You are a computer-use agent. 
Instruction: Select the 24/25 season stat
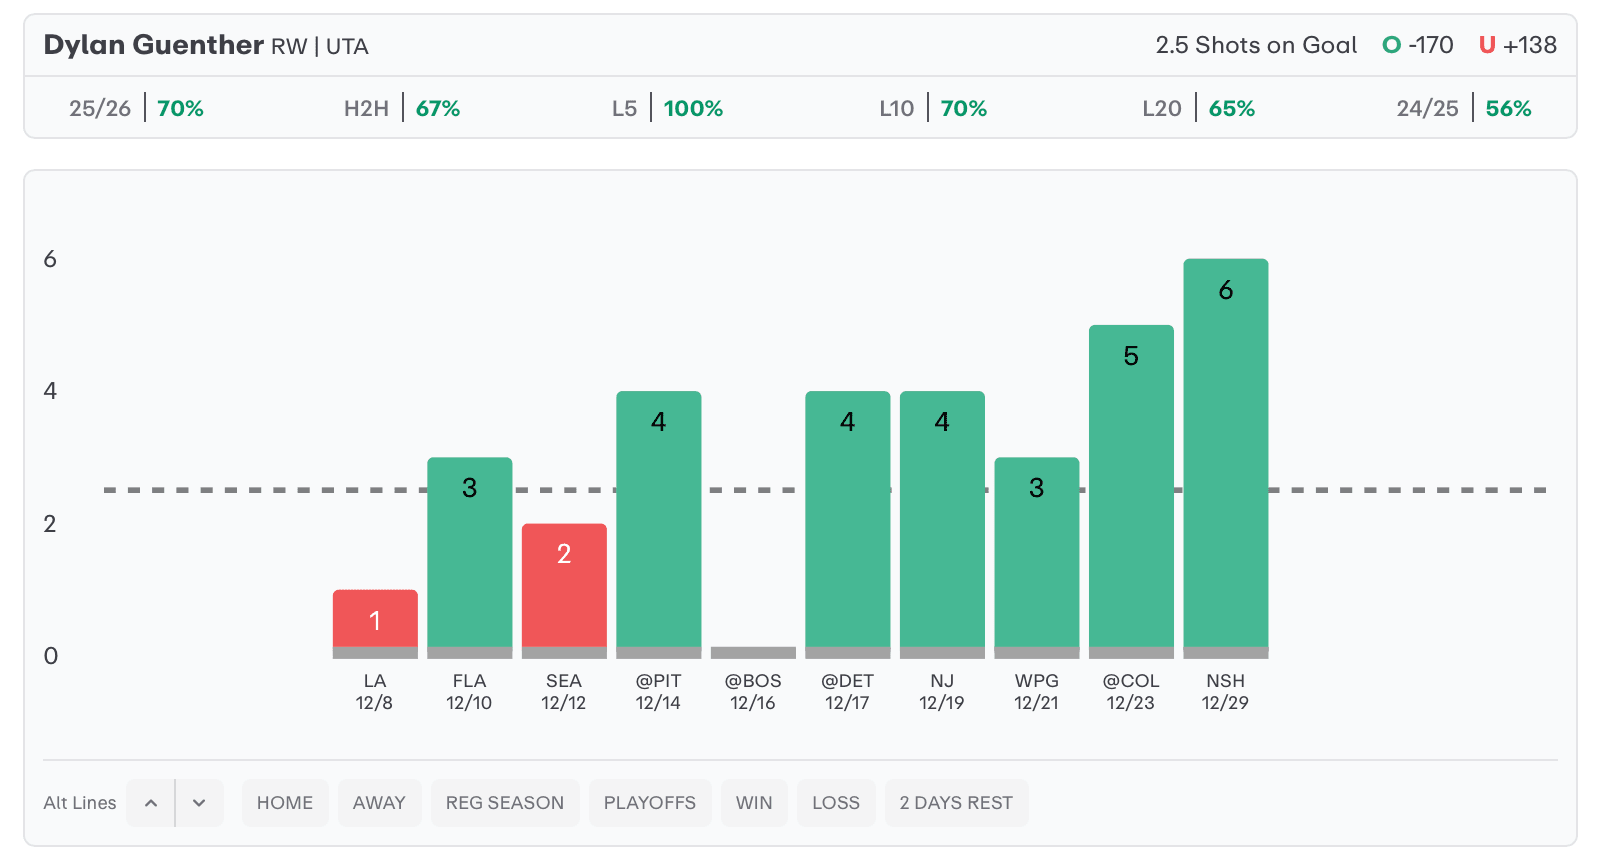pyautogui.click(x=1463, y=108)
